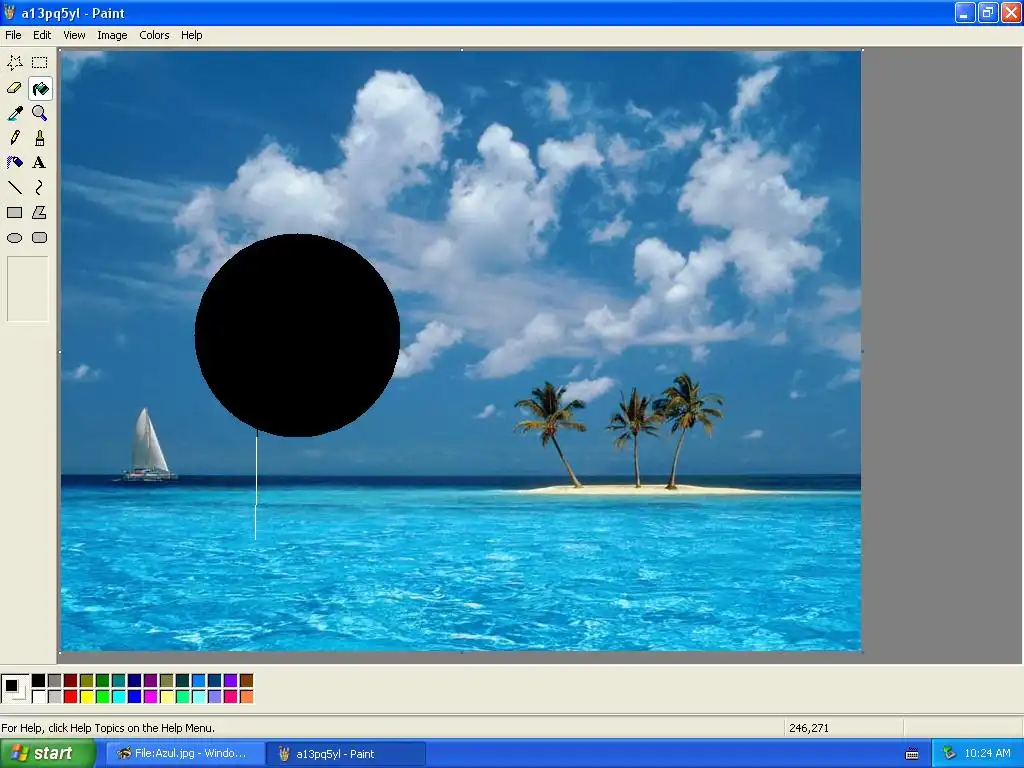Choose the dark gray swatch
Image resolution: width=1024 pixels, height=768 pixels.
(x=55, y=680)
